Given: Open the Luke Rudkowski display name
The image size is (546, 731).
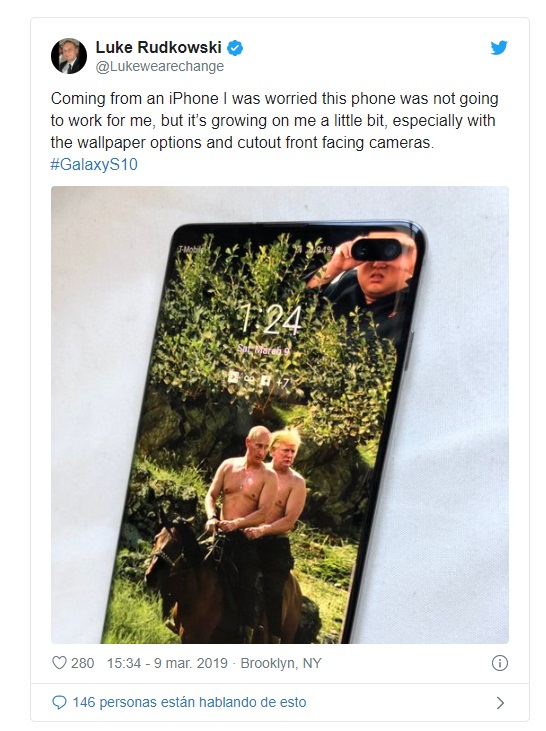Looking at the screenshot, I should point(159,47).
